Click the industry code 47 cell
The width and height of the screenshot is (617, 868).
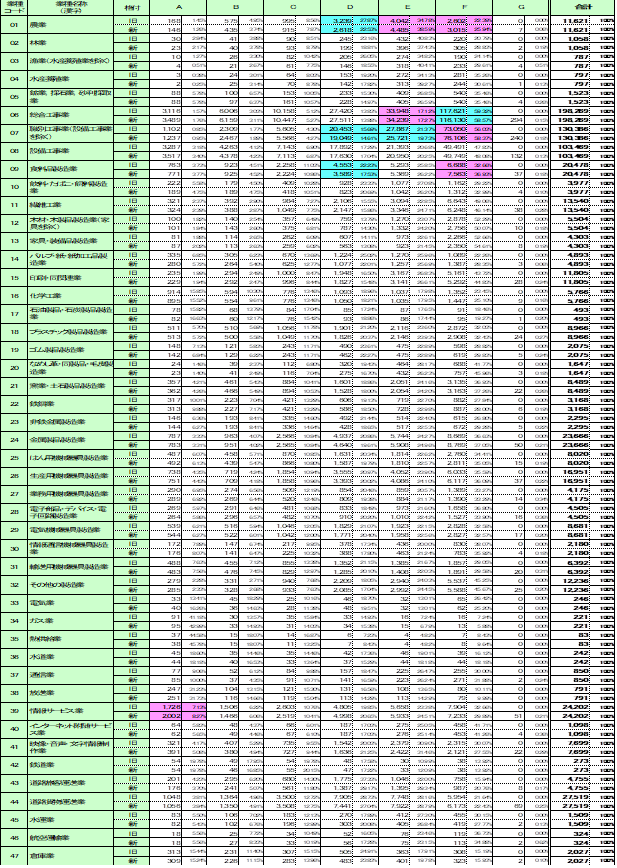(14, 856)
